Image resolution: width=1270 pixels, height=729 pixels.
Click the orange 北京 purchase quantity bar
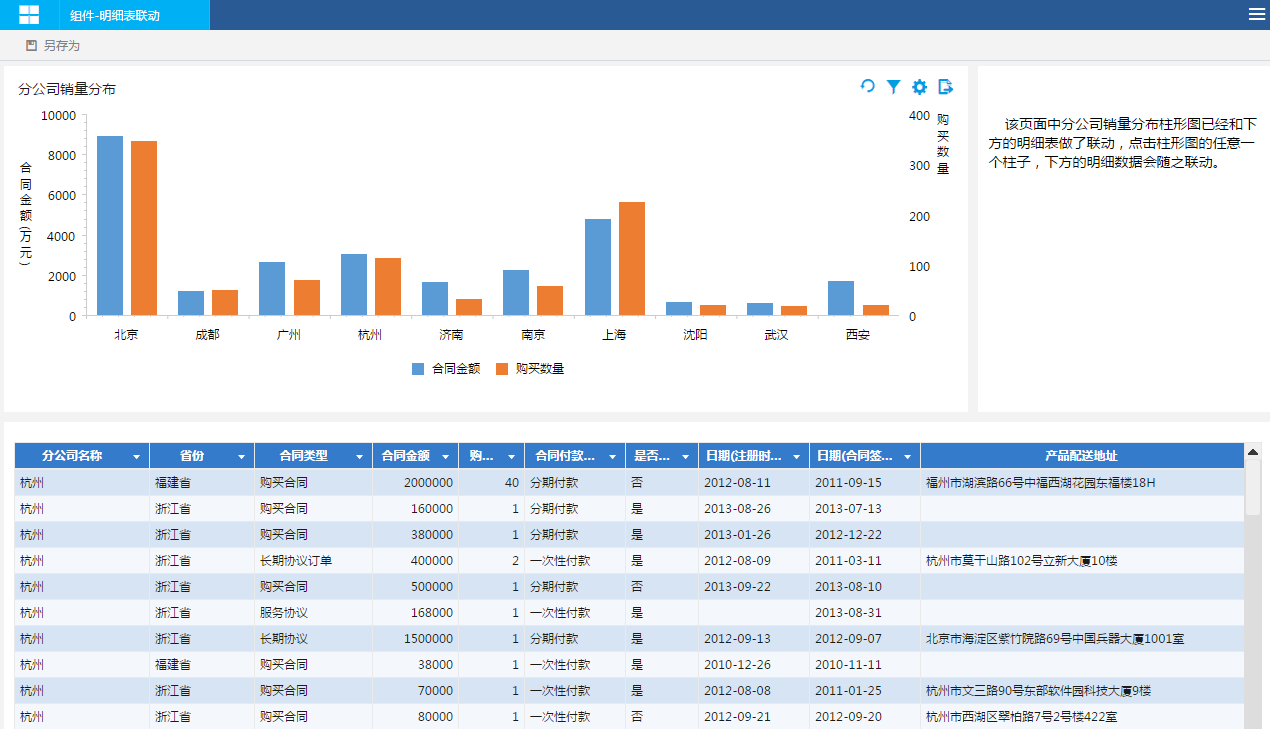point(144,228)
